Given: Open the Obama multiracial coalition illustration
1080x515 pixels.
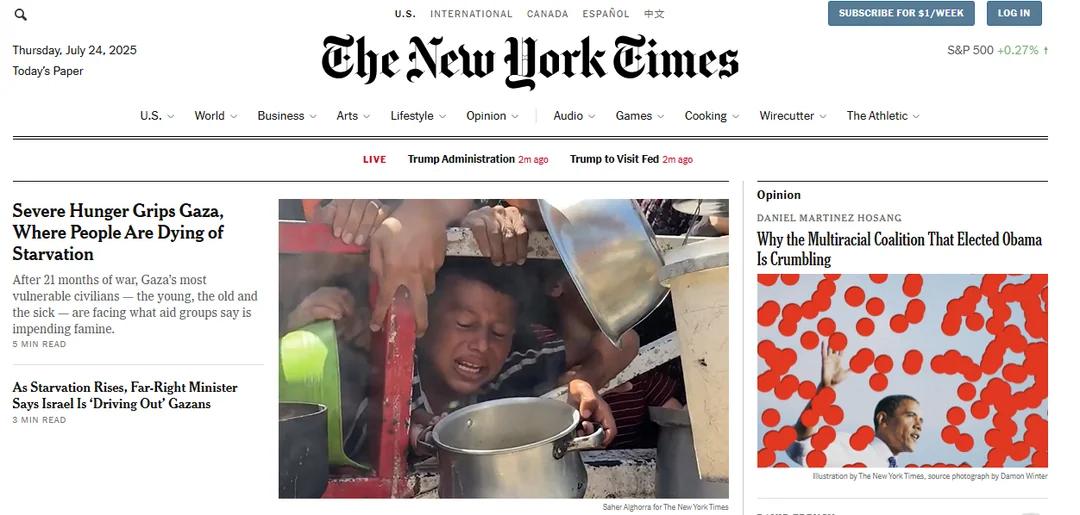Looking at the screenshot, I should (902, 371).
